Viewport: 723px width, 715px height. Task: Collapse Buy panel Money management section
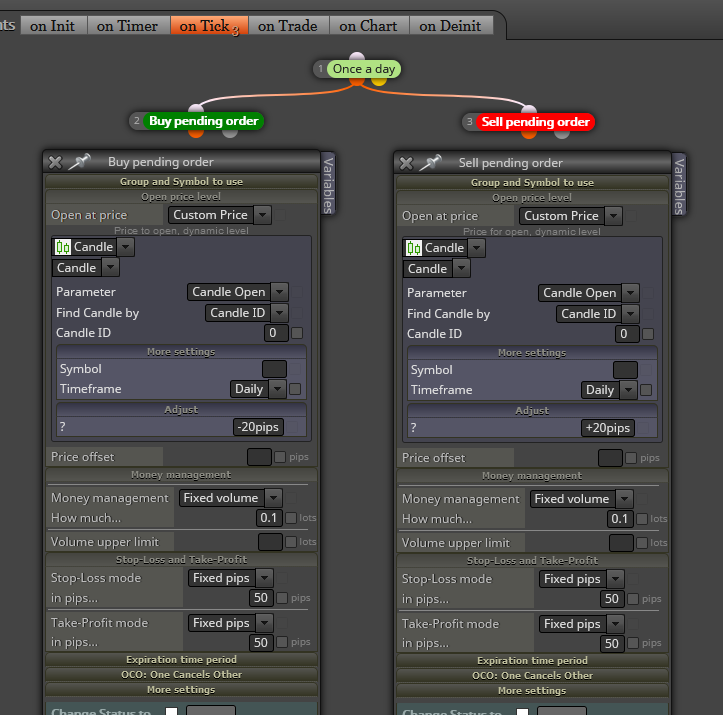[181, 475]
